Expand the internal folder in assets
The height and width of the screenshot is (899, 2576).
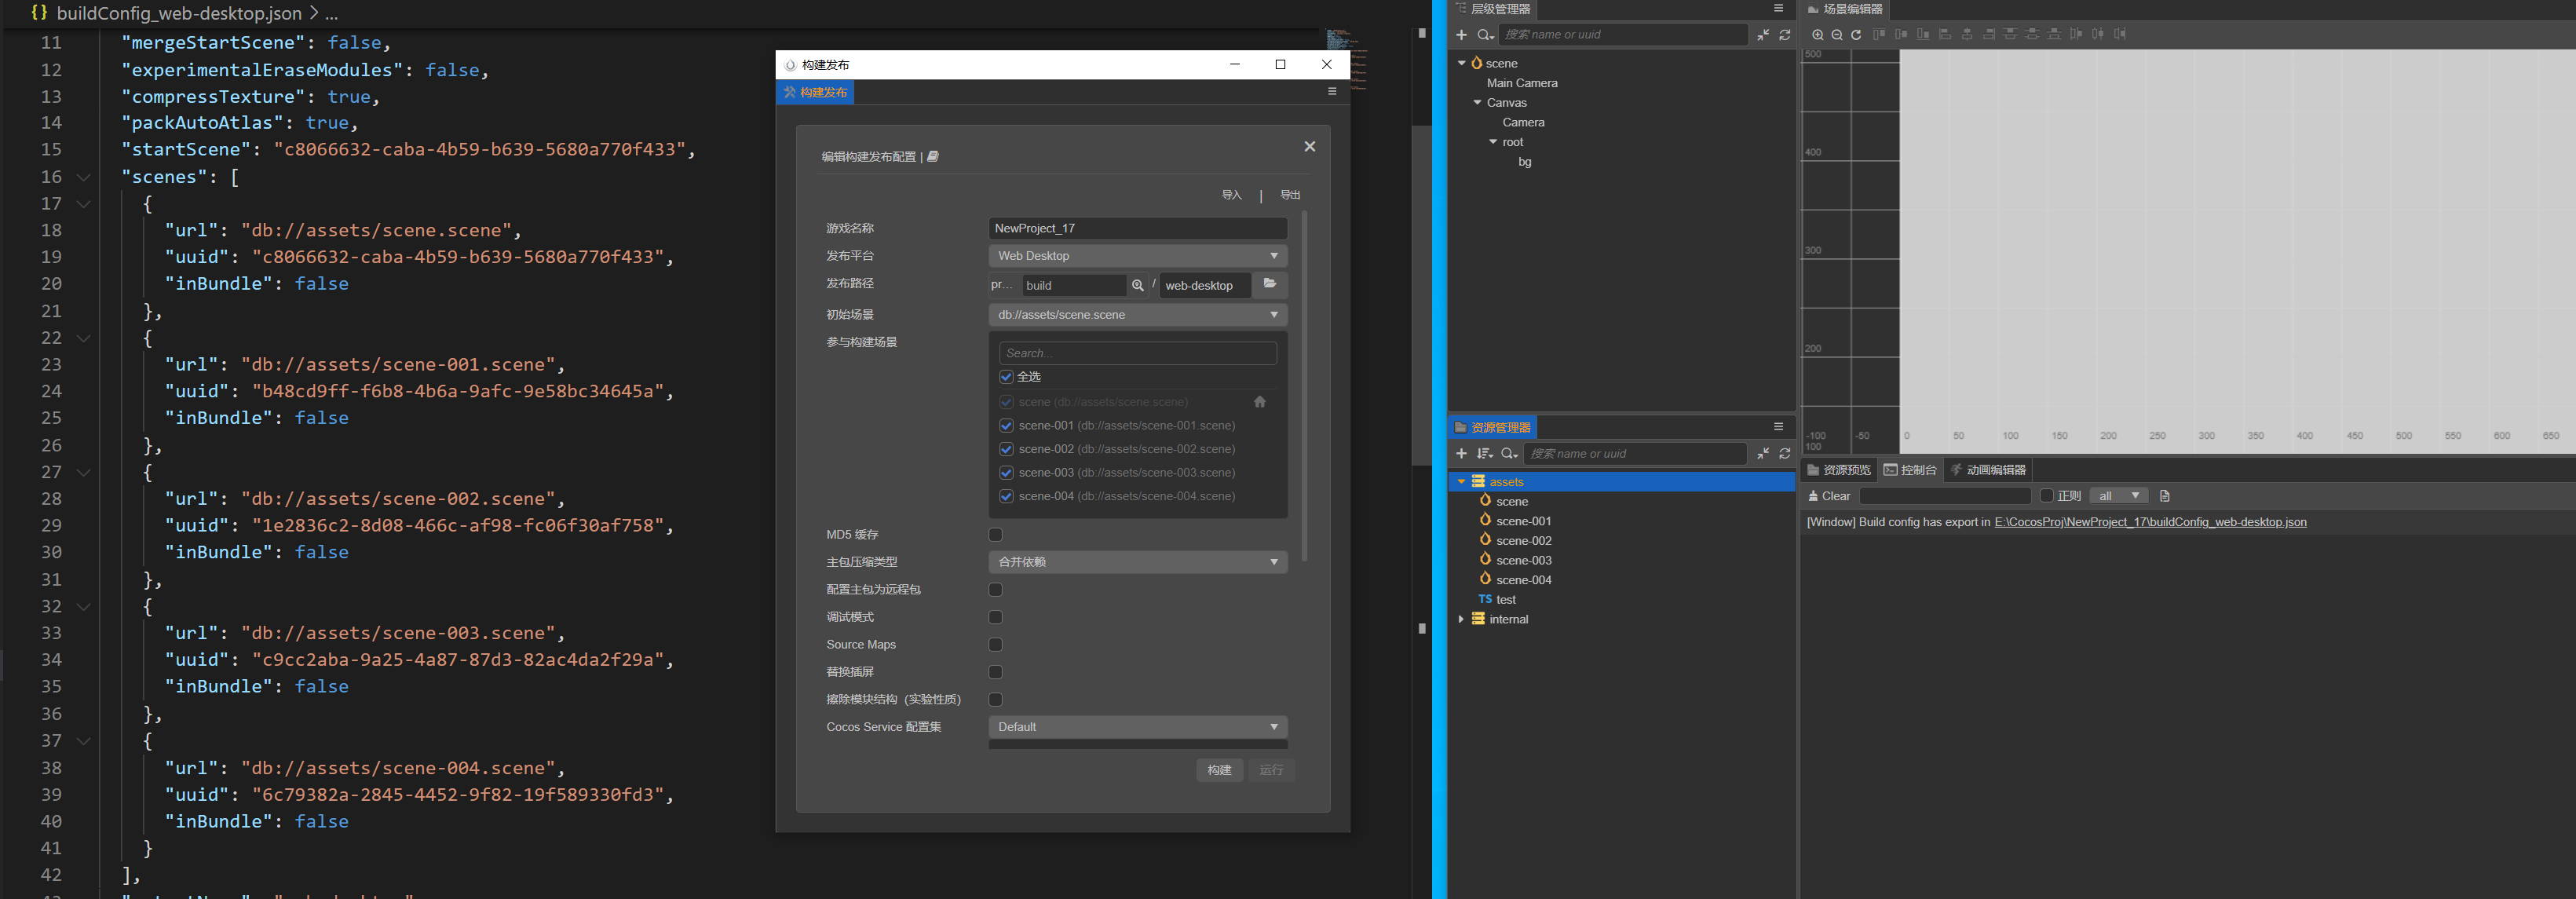pos(1461,619)
